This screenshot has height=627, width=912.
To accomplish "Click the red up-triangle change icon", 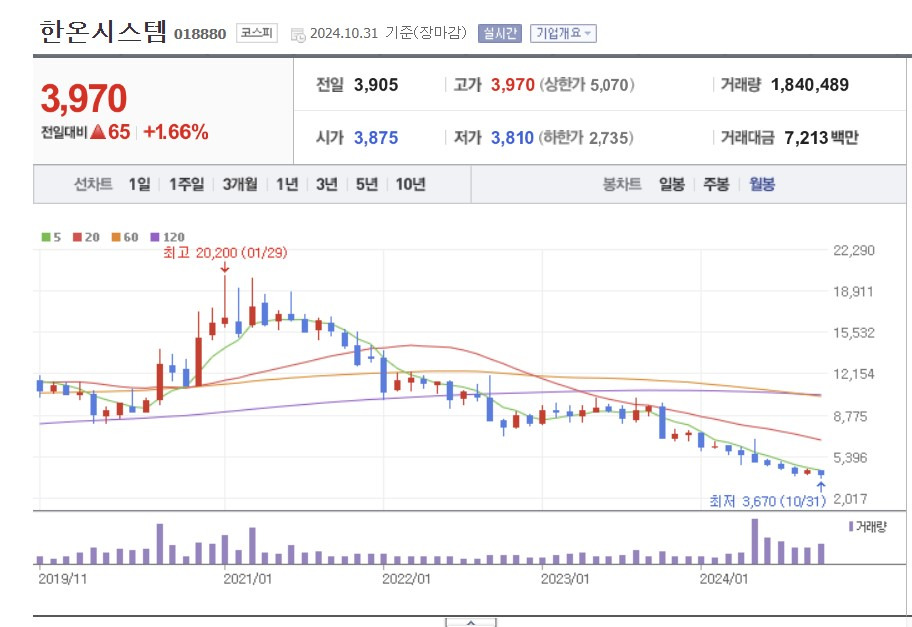I will [98, 132].
